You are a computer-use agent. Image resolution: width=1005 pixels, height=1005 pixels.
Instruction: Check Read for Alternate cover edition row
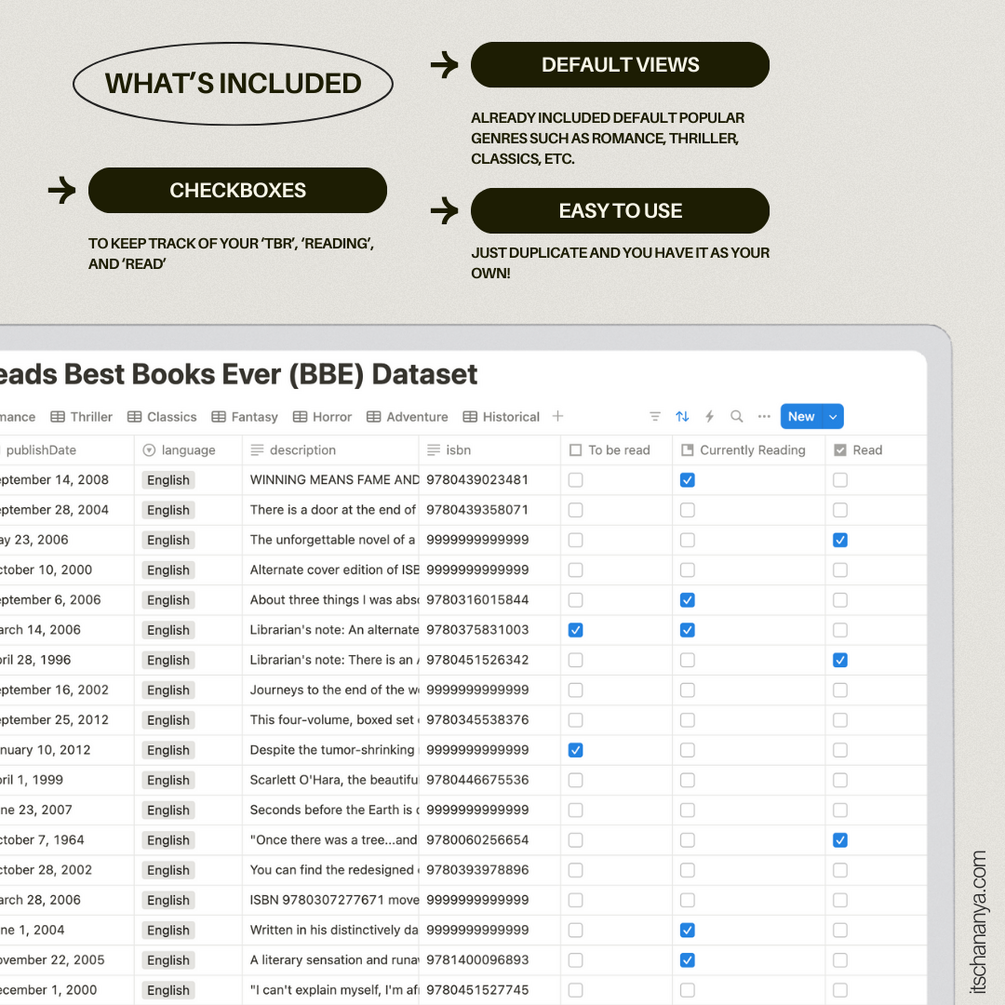pos(840,570)
